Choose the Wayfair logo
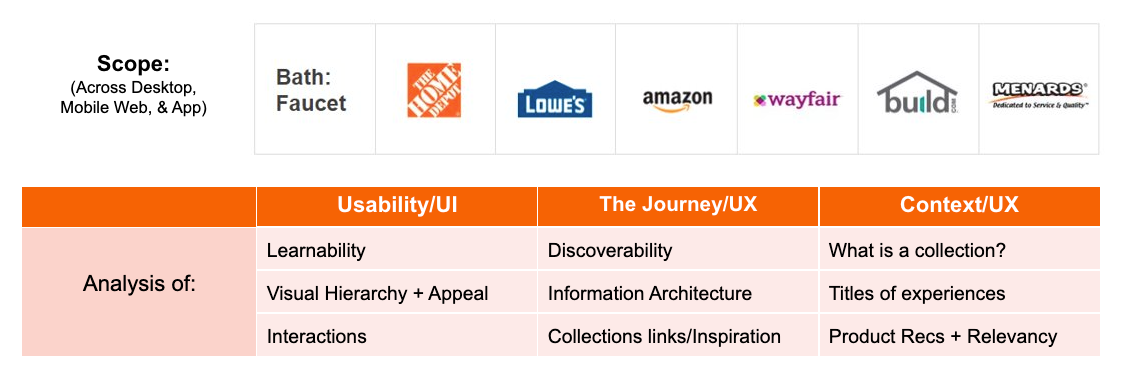The width and height of the screenshot is (1125, 382). pyautogui.click(x=796, y=100)
